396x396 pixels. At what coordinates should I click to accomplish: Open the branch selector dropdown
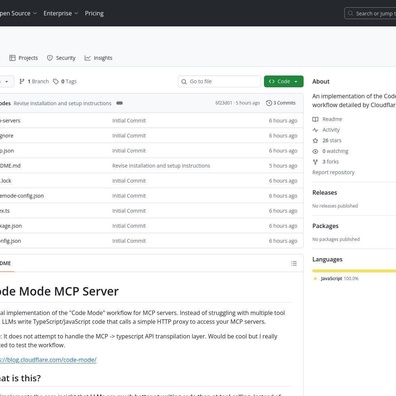[x=6, y=81]
